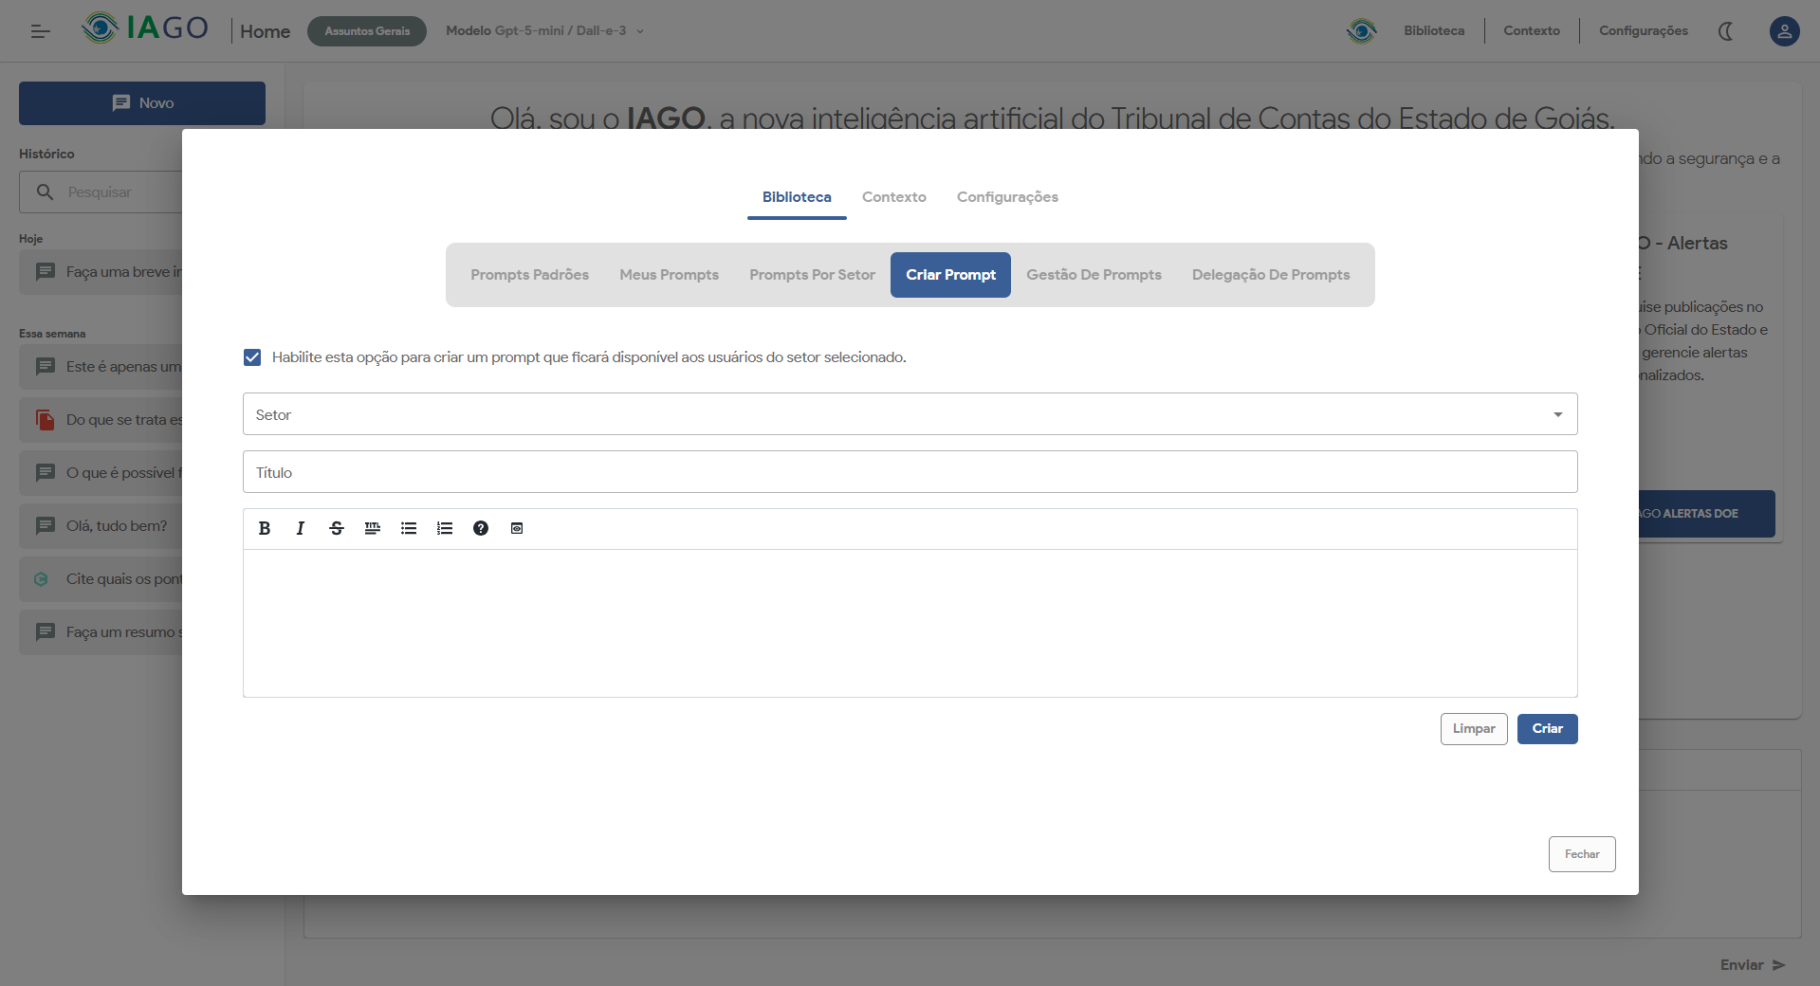Insert a title heading format
This screenshot has height=986, width=1820.
pyautogui.click(x=372, y=528)
